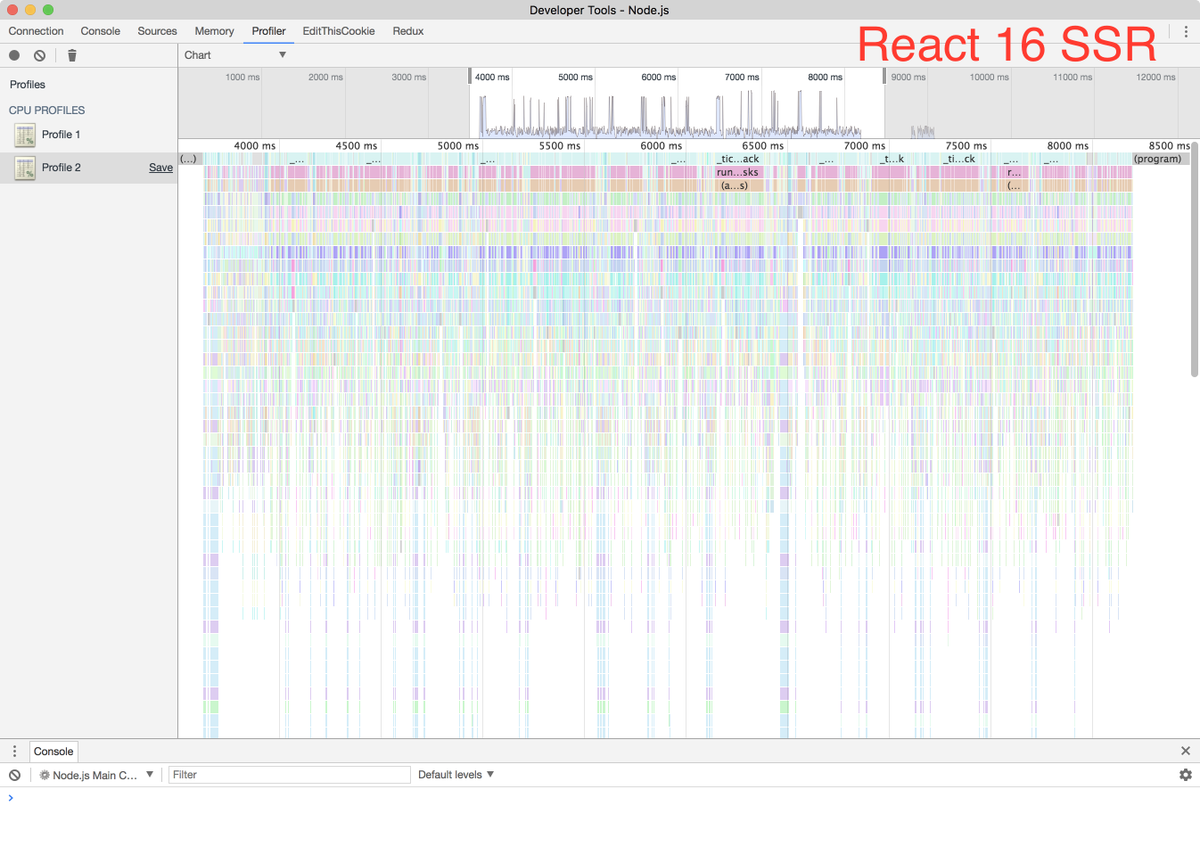Open the DevTools three-dot overflow menu
The width and height of the screenshot is (1200, 847).
(x=1185, y=31)
